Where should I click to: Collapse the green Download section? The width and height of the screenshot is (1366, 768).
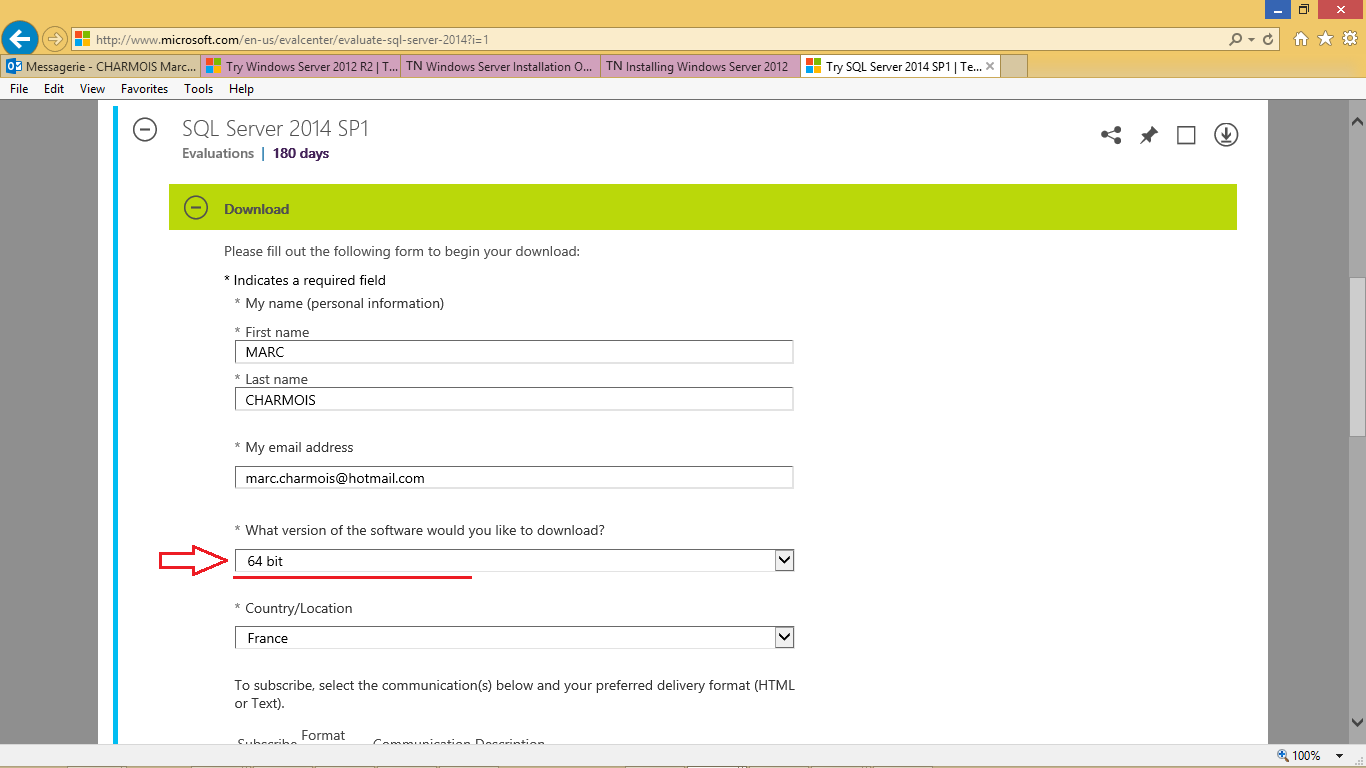196,208
